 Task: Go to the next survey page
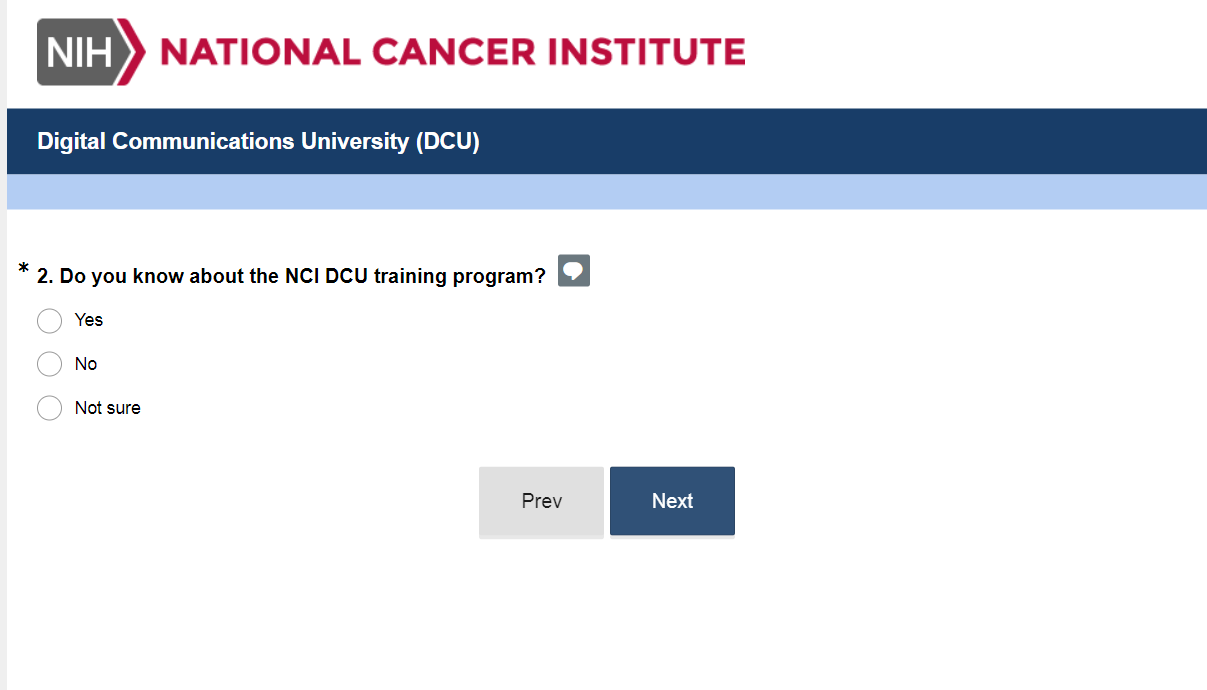point(672,501)
